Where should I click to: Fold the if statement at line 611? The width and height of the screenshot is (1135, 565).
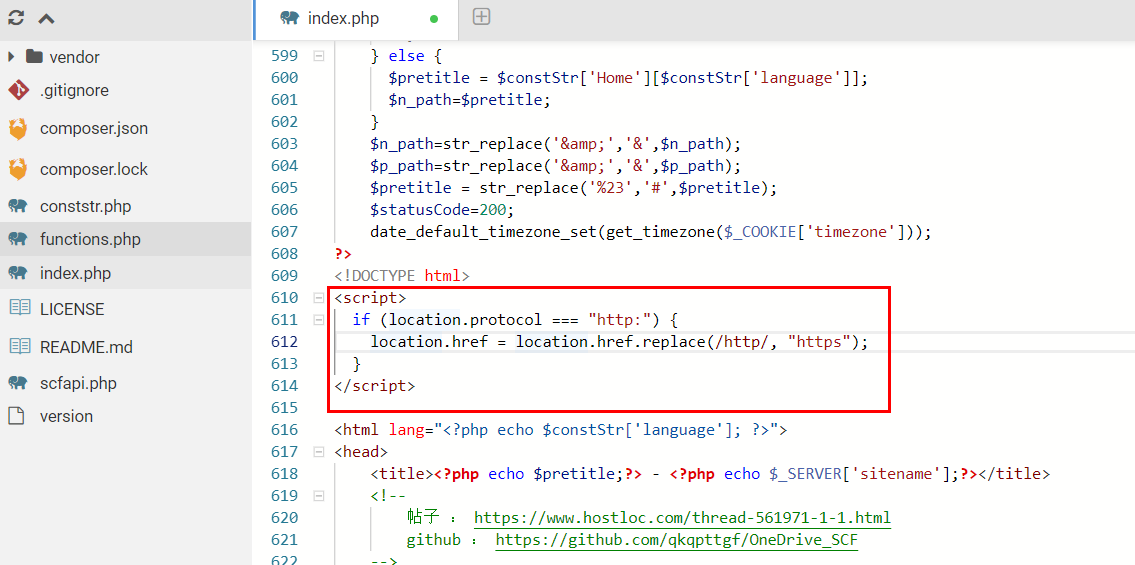(319, 320)
